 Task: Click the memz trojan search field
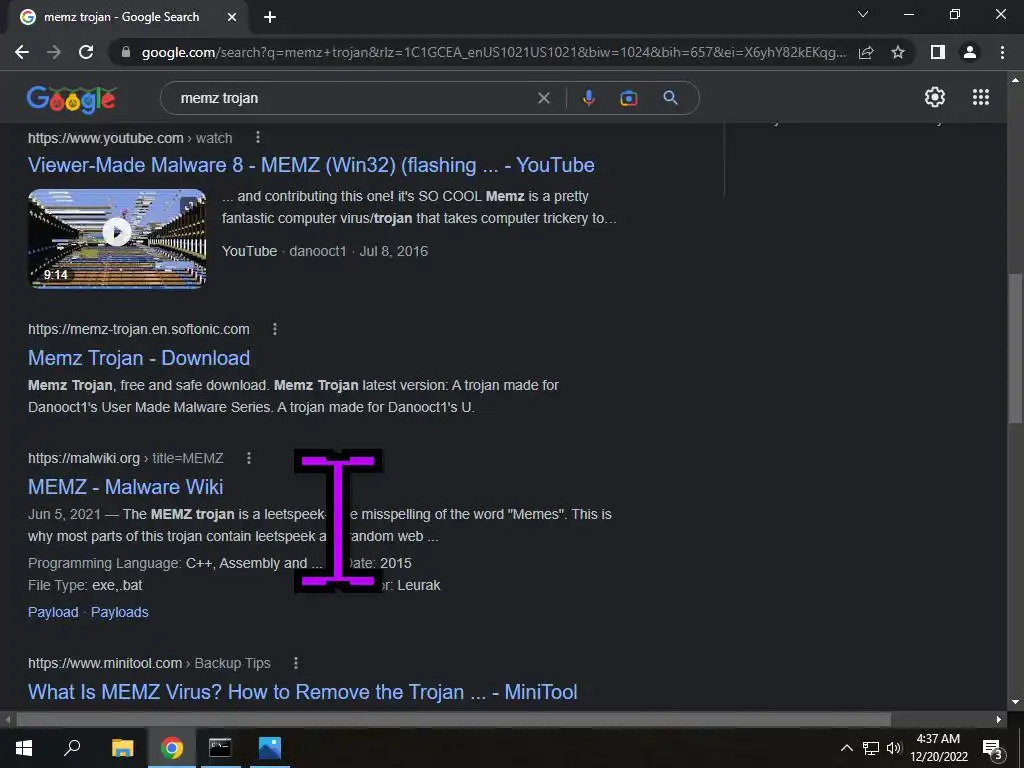coord(353,98)
